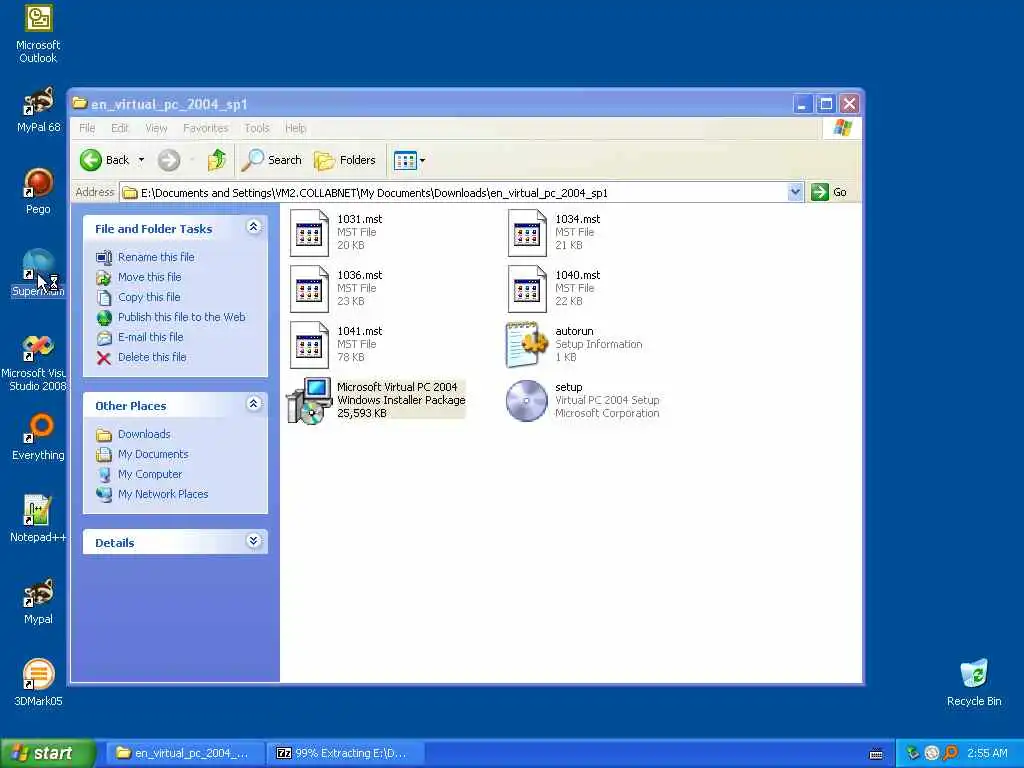Open the Favorites menu
The width and height of the screenshot is (1024, 768).
(206, 128)
